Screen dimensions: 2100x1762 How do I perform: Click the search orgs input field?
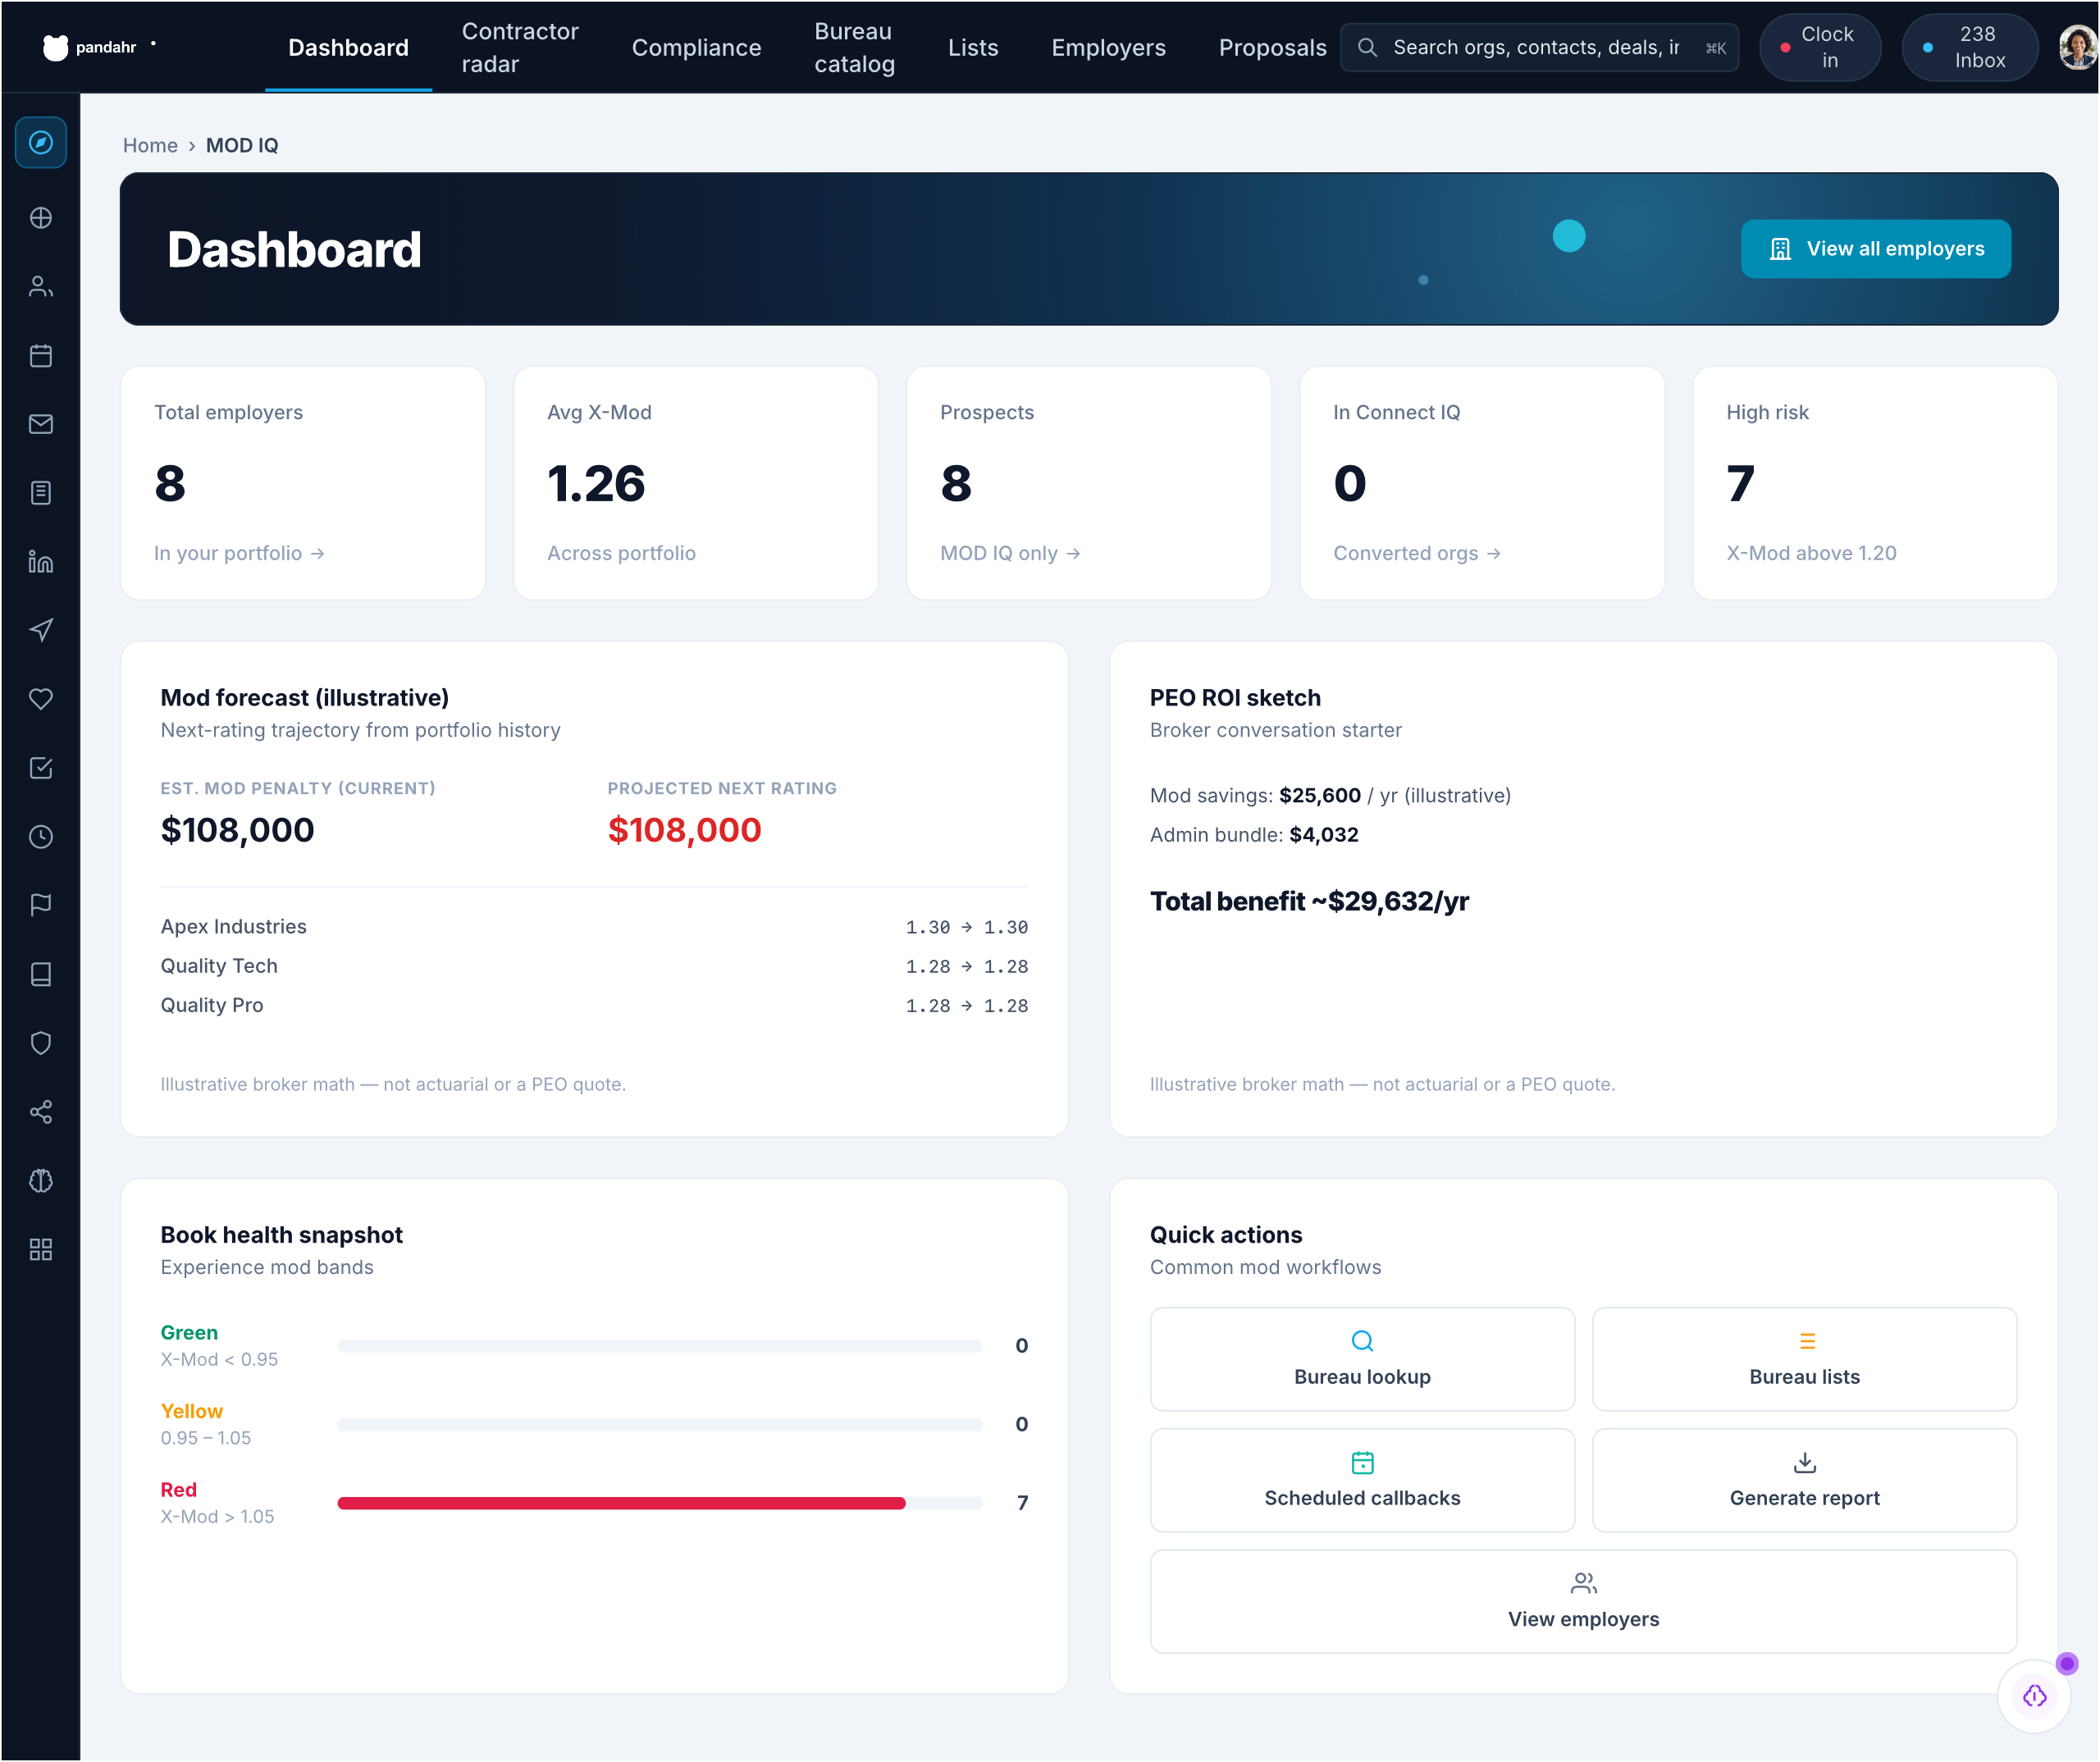pos(1539,47)
